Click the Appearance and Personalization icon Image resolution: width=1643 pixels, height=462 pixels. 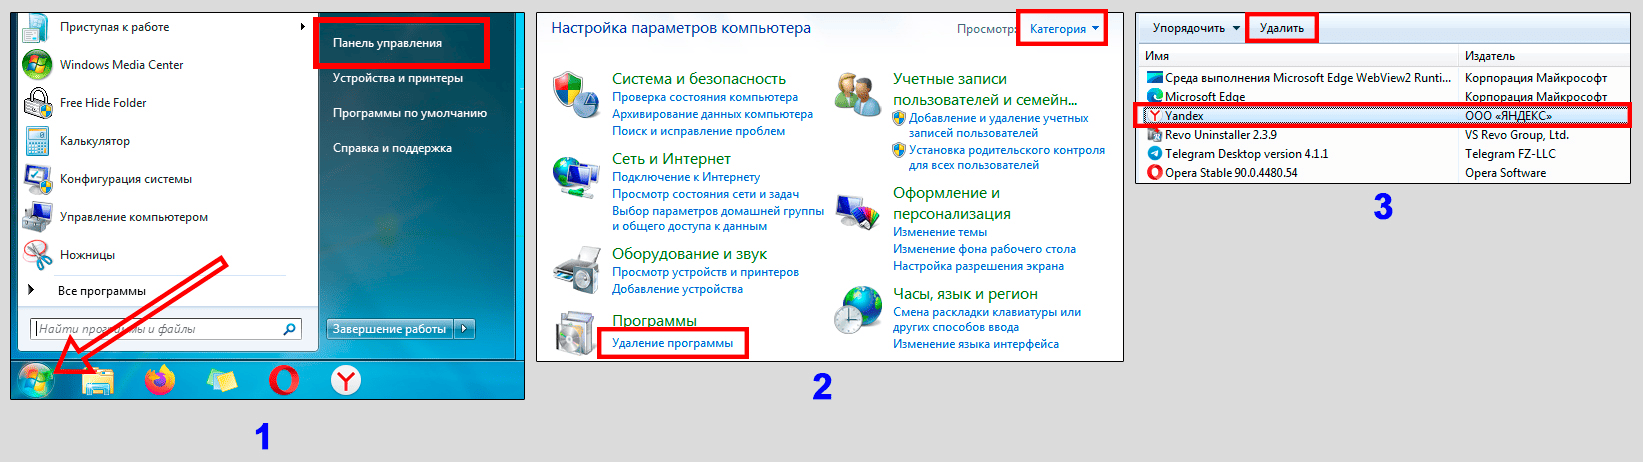click(858, 213)
